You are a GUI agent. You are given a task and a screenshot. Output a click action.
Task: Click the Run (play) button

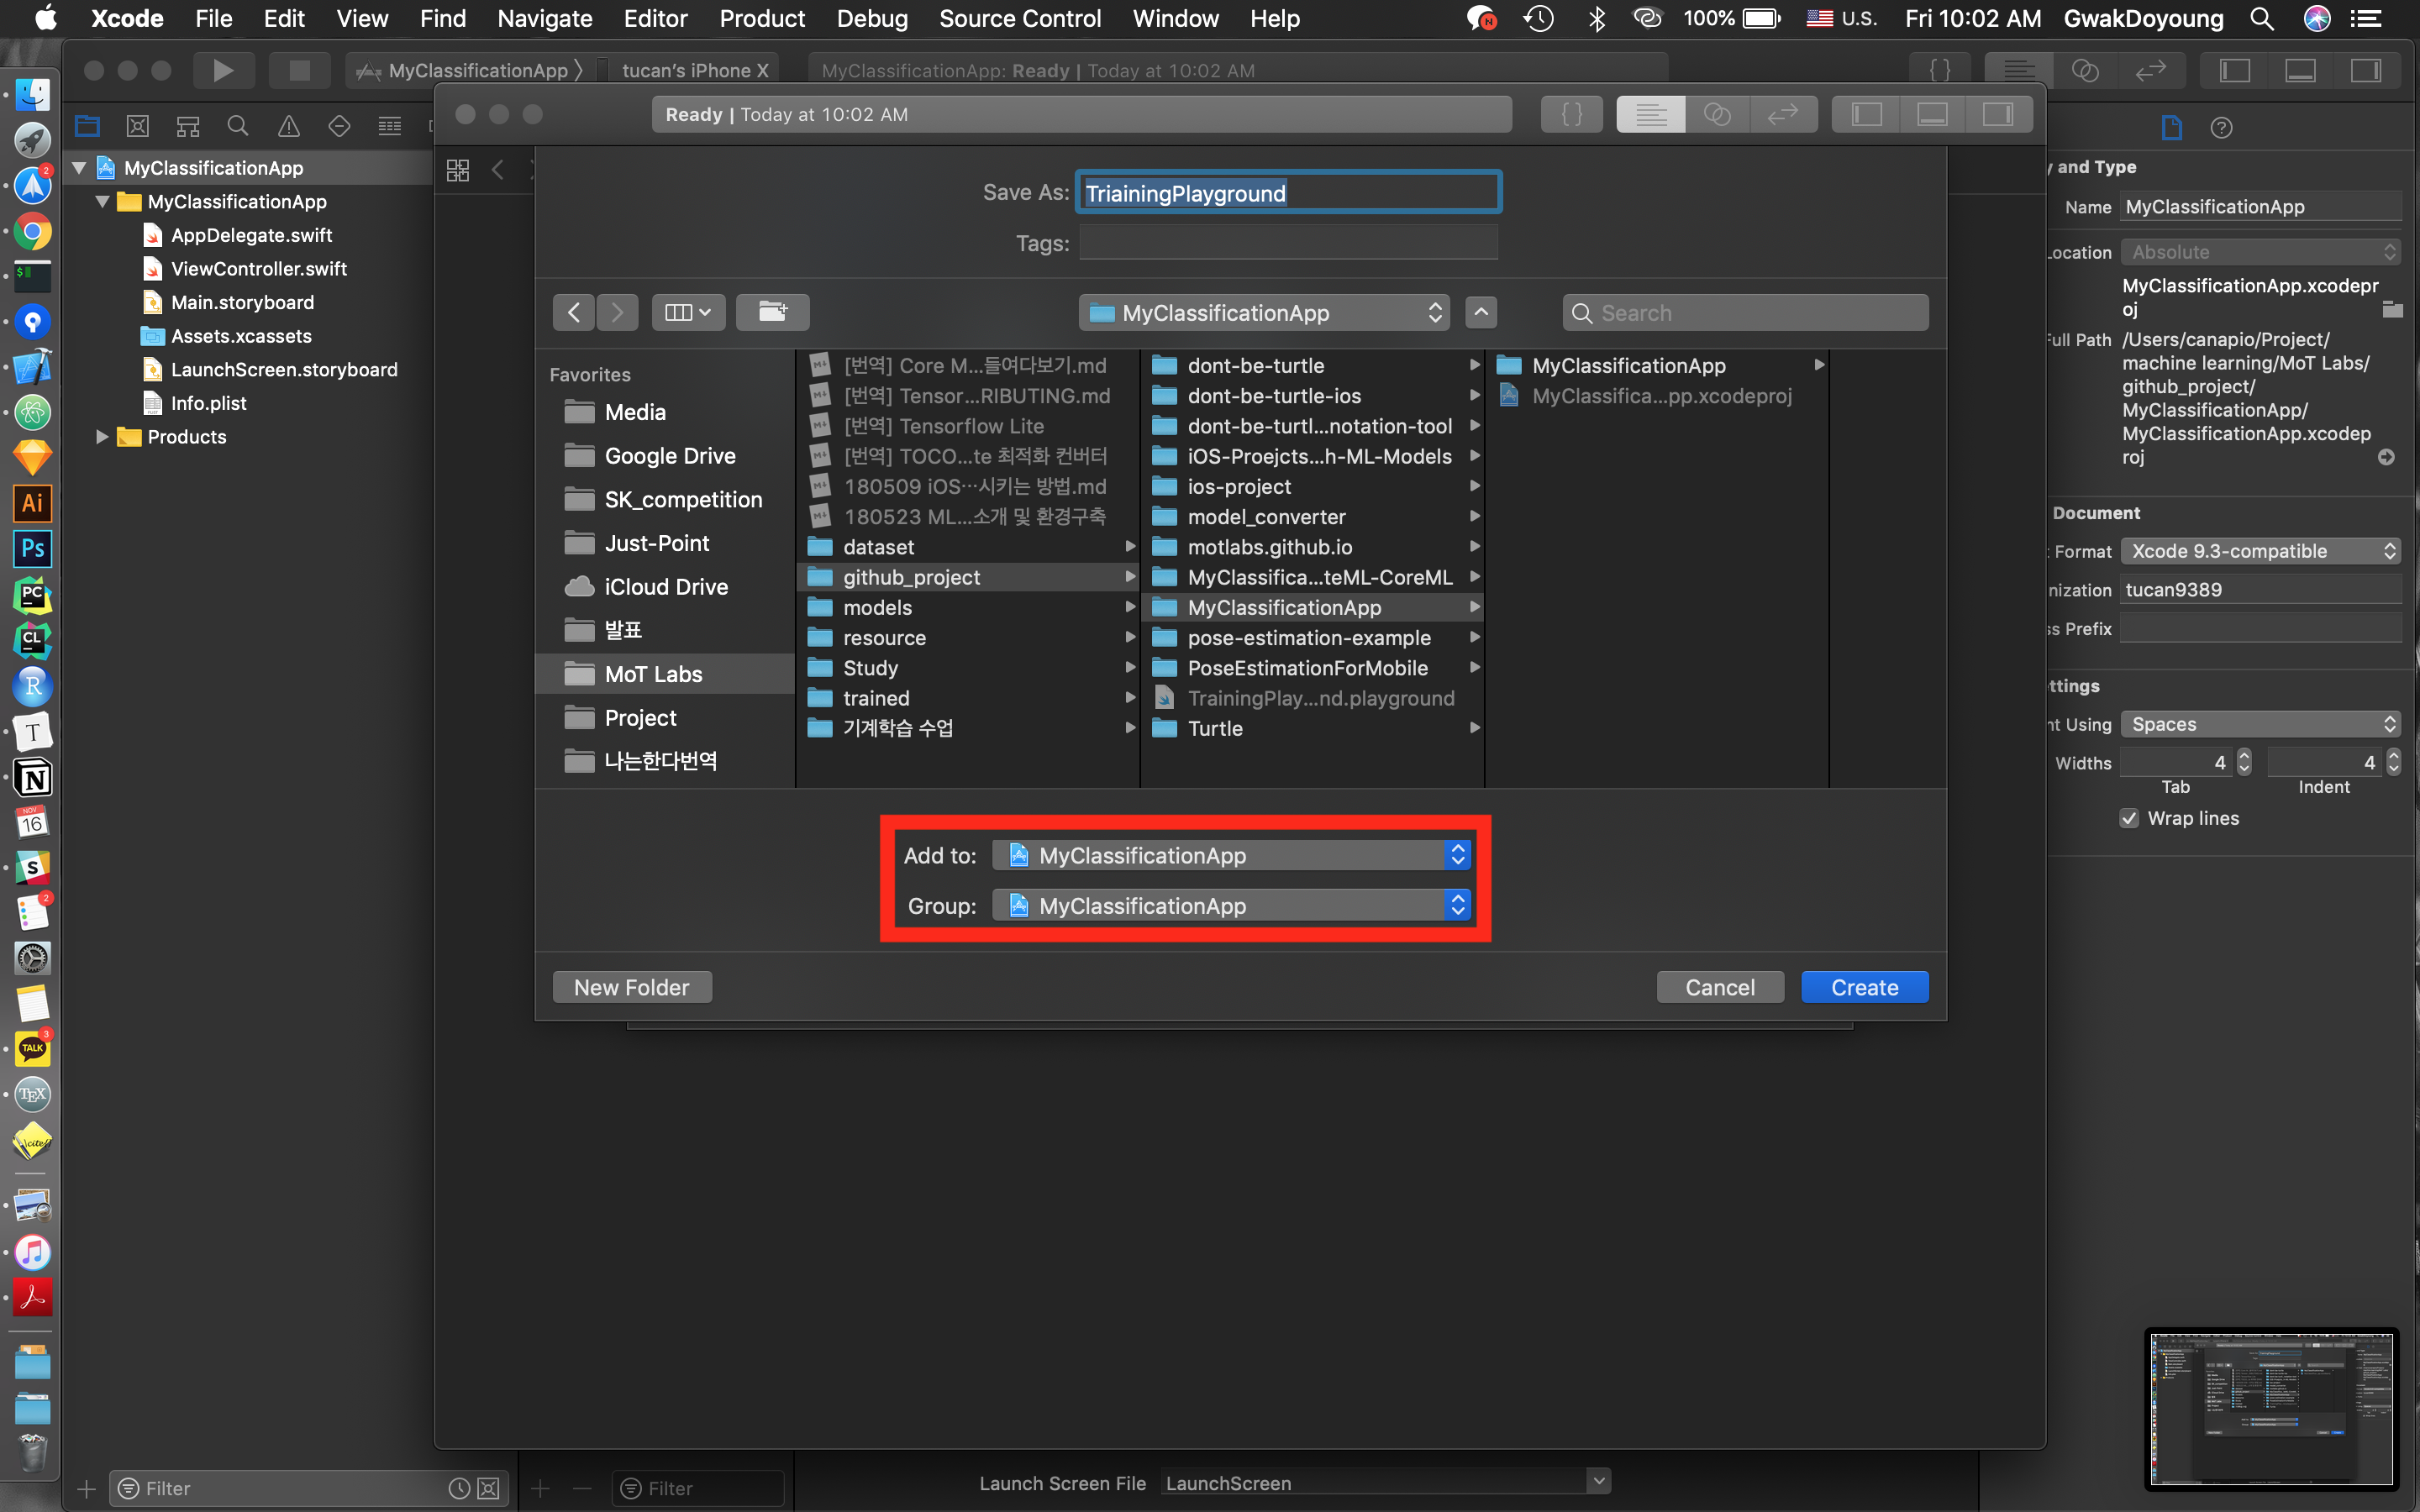coord(223,70)
